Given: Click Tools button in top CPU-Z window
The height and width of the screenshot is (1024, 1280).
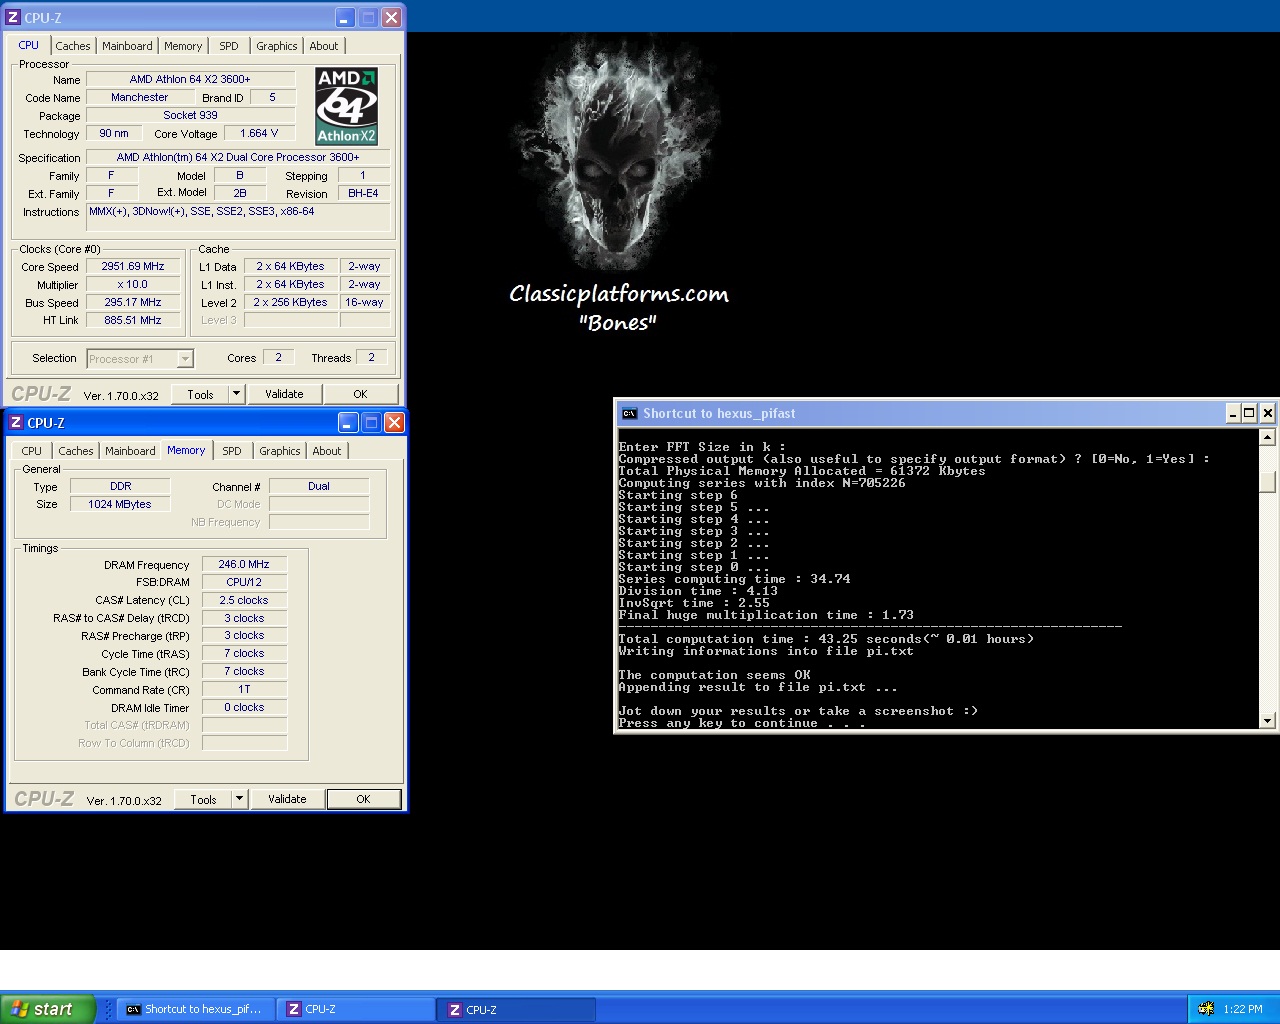Looking at the screenshot, I should [x=201, y=394].
